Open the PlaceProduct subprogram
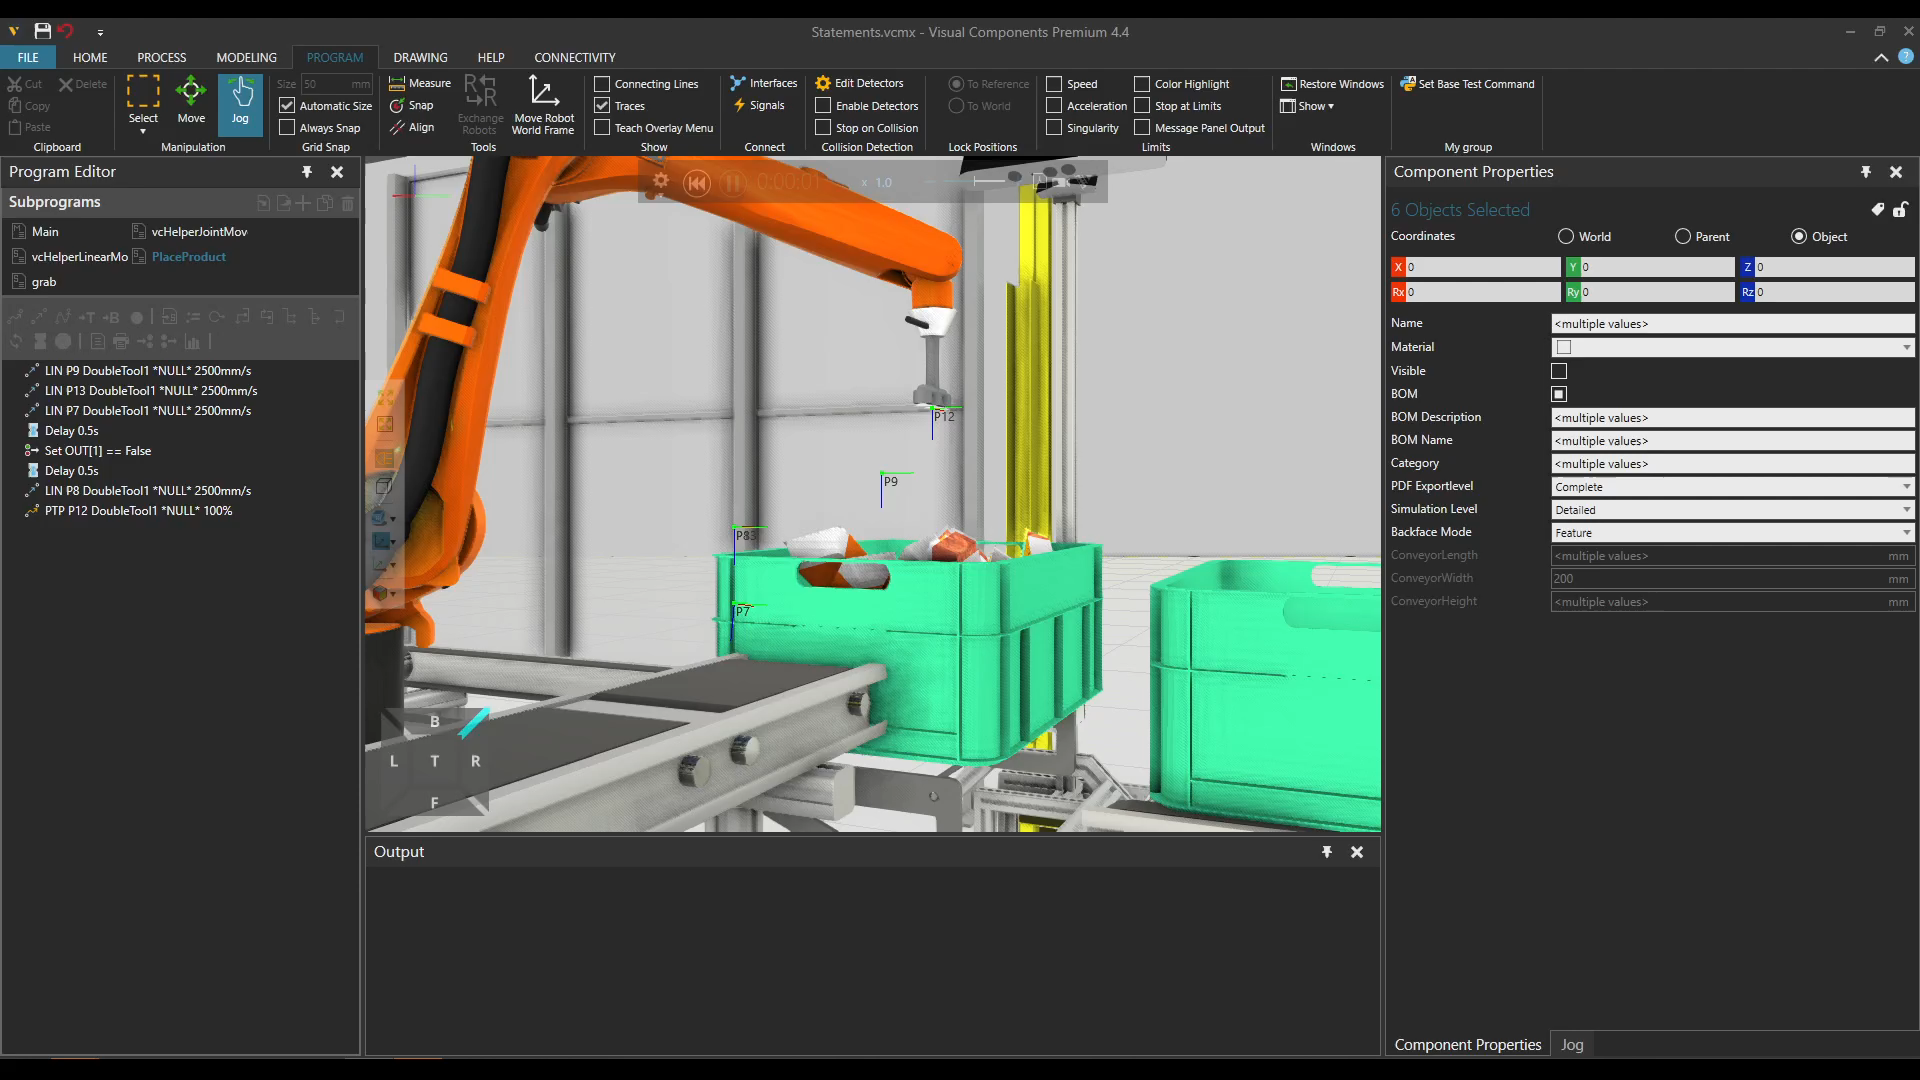1920x1080 pixels. click(x=188, y=257)
